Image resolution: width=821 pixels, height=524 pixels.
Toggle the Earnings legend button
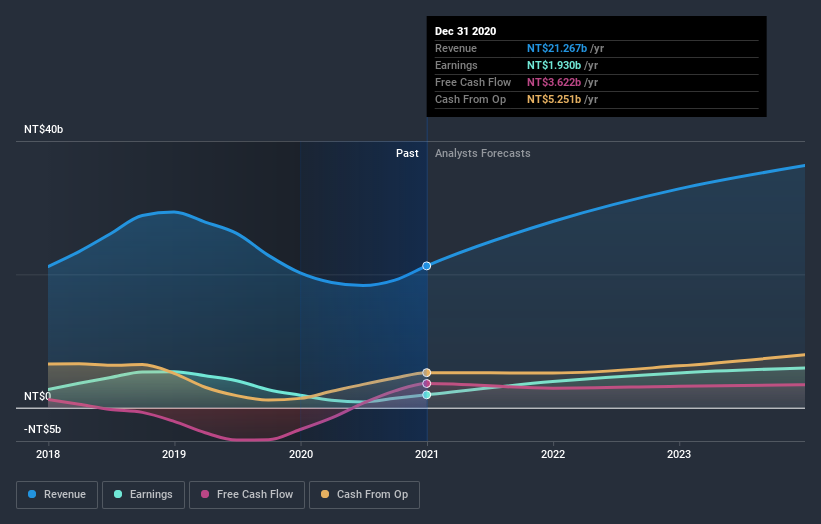coord(143,495)
